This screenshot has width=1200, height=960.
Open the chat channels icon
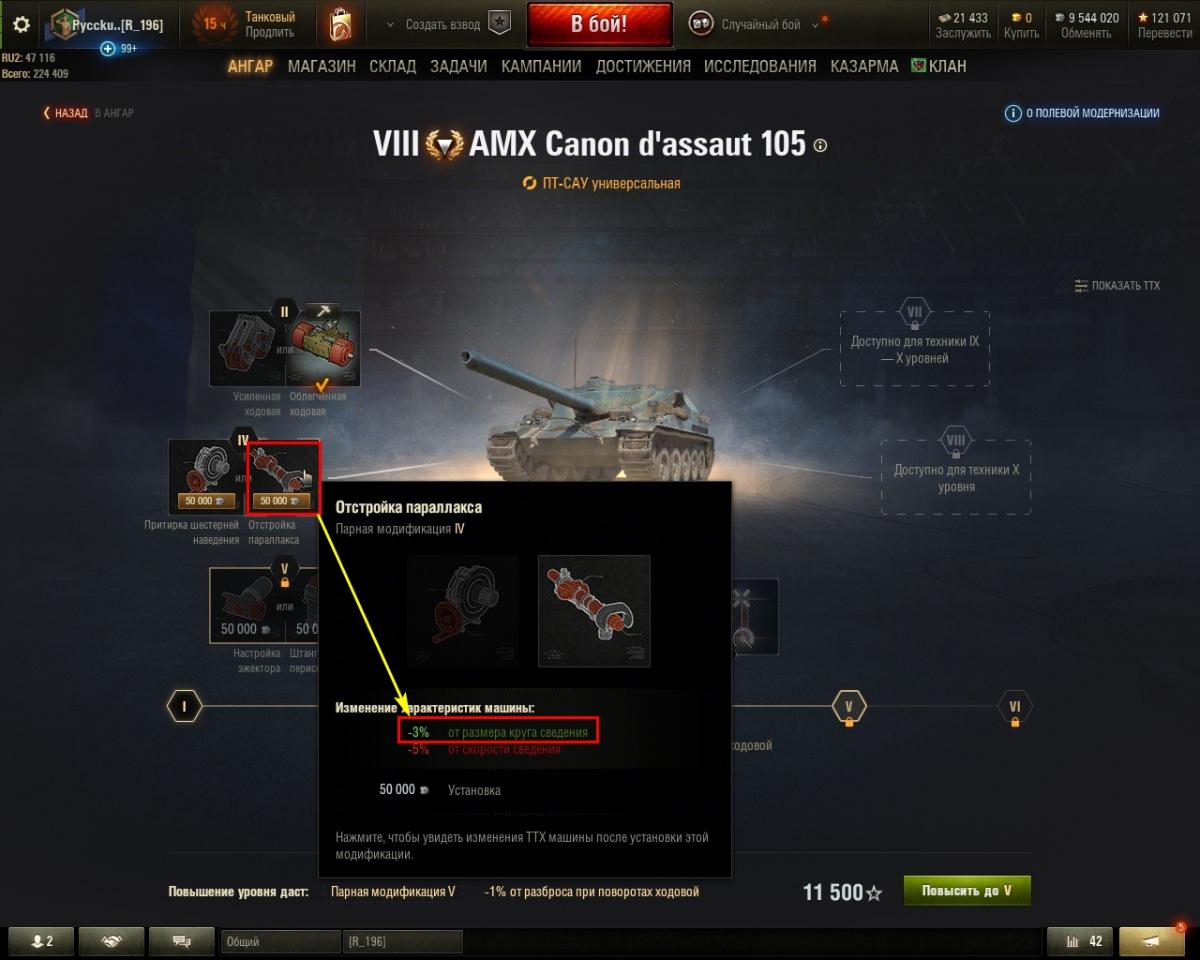click(x=182, y=941)
